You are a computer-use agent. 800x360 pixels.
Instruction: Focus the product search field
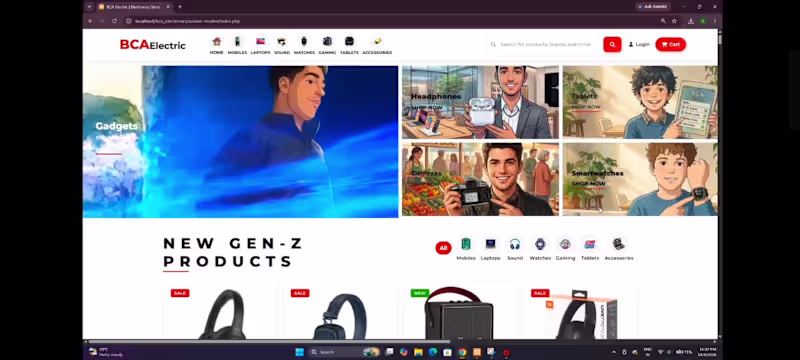coord(545,44)
